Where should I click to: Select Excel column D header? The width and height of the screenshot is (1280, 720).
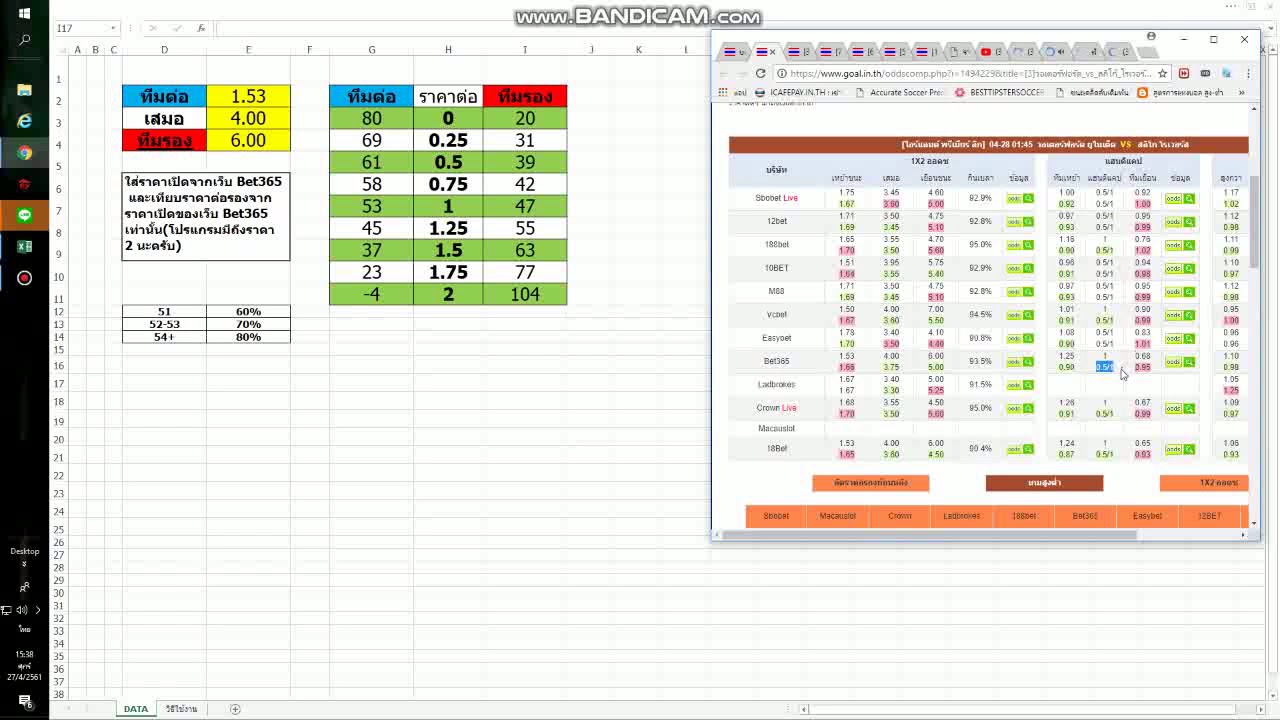click(x=164, y=49)
